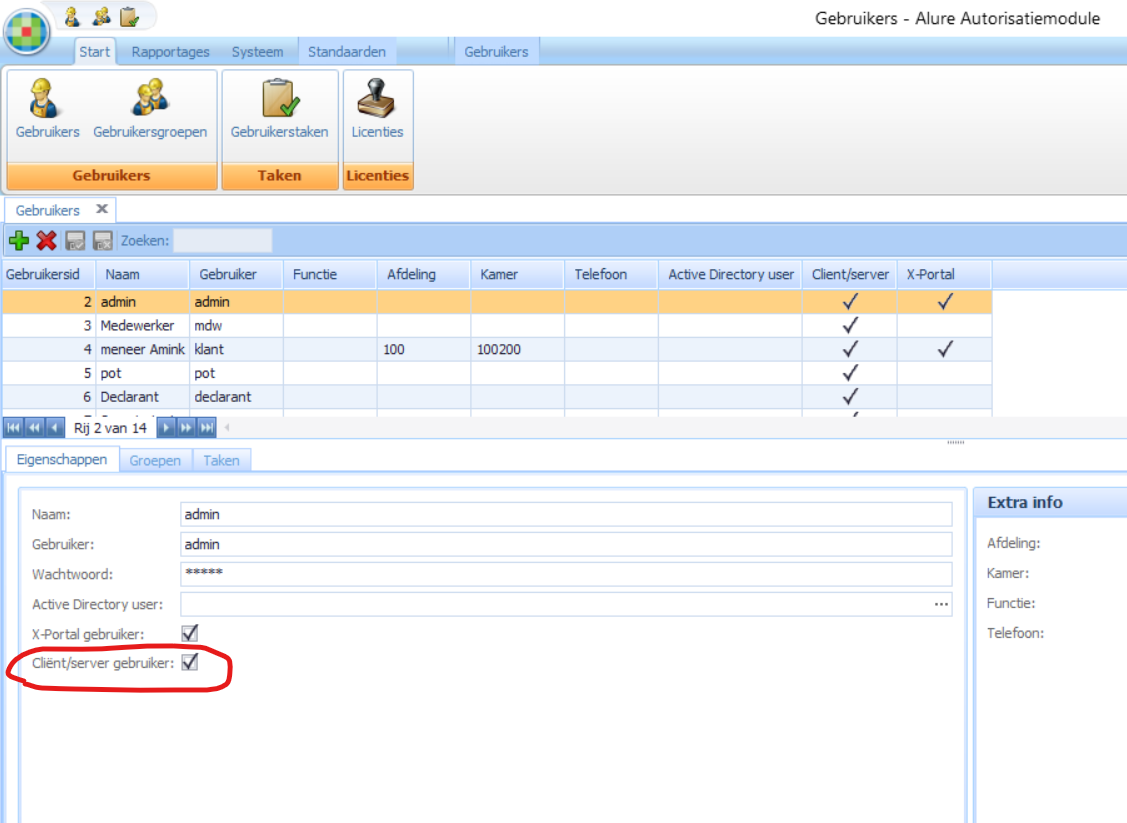The image size is (1127, 823).
Task: Close the Gebruikers document tab
Action: [x=101, y=210]
